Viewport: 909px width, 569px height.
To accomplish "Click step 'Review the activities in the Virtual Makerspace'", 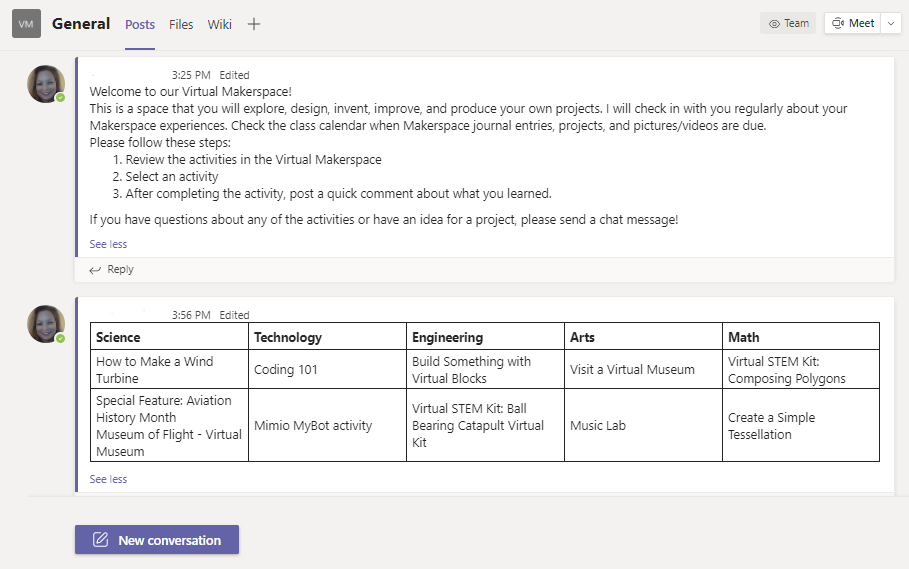I will point(253,159).
